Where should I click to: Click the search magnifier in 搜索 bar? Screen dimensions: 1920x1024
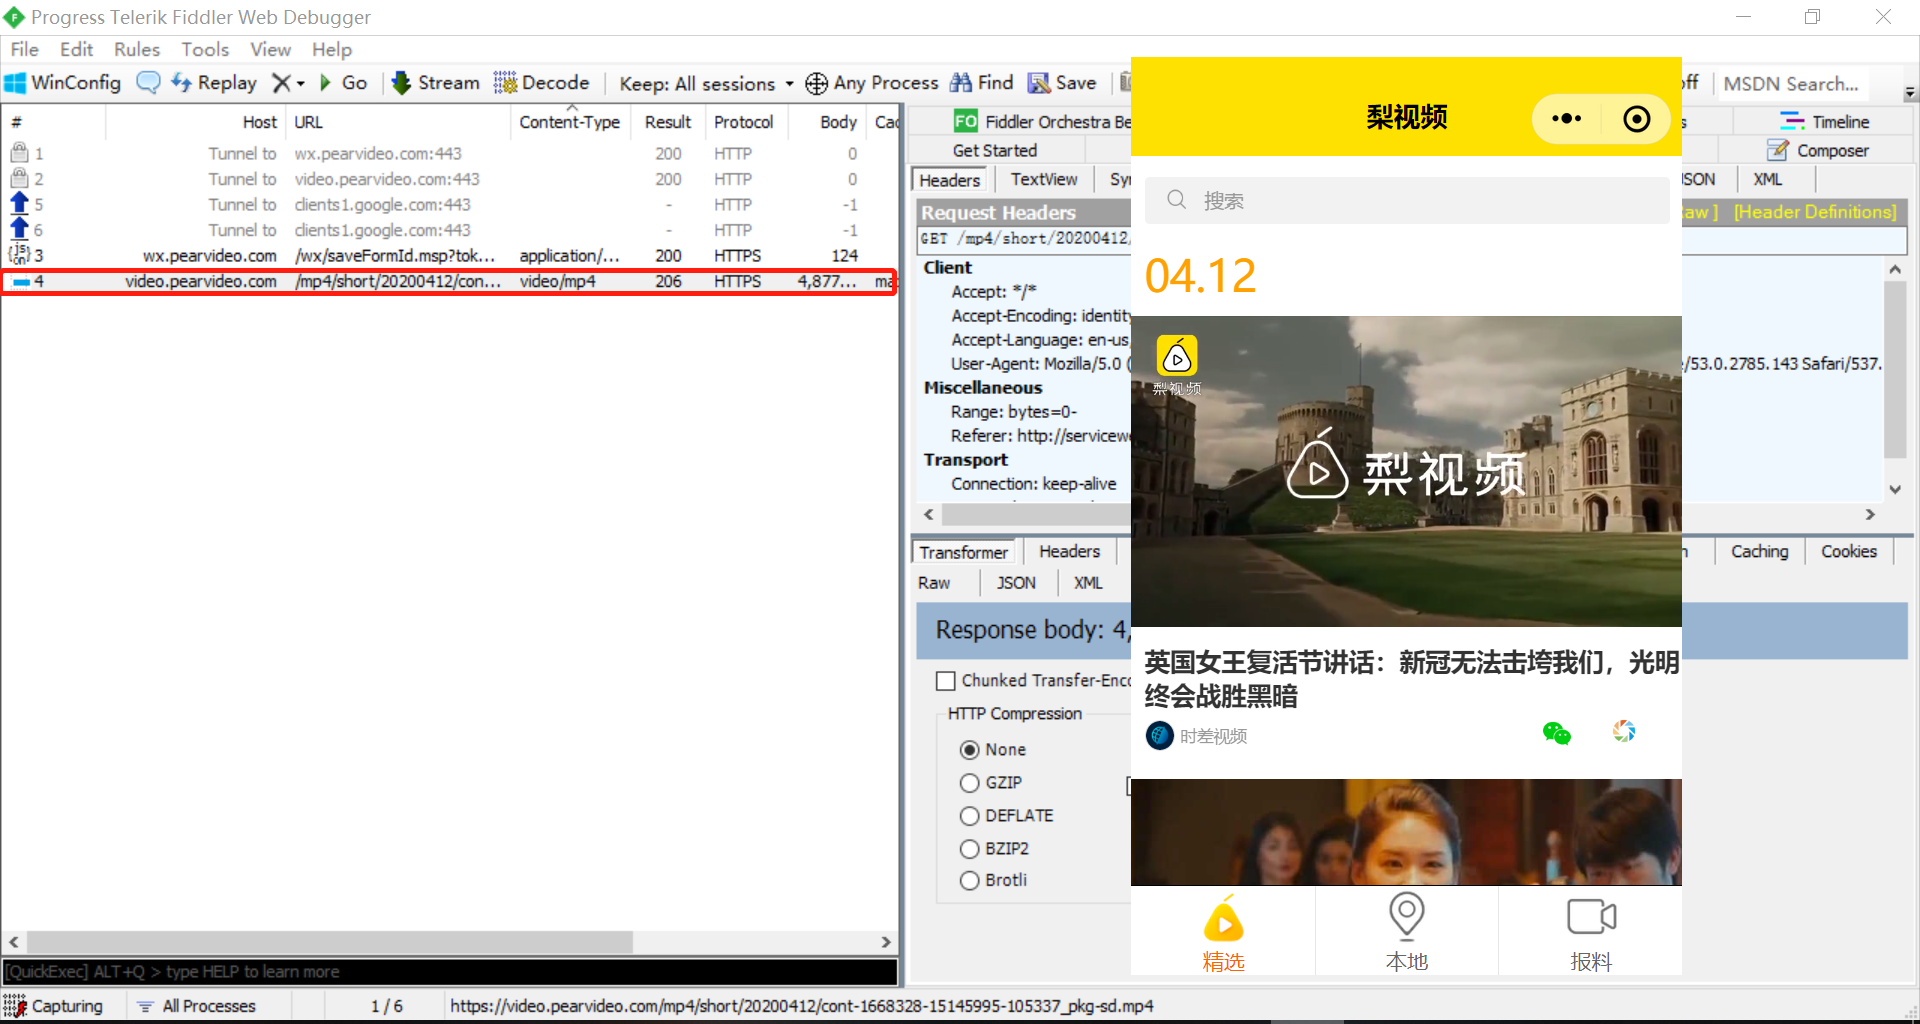click(x=1177, y=200)
